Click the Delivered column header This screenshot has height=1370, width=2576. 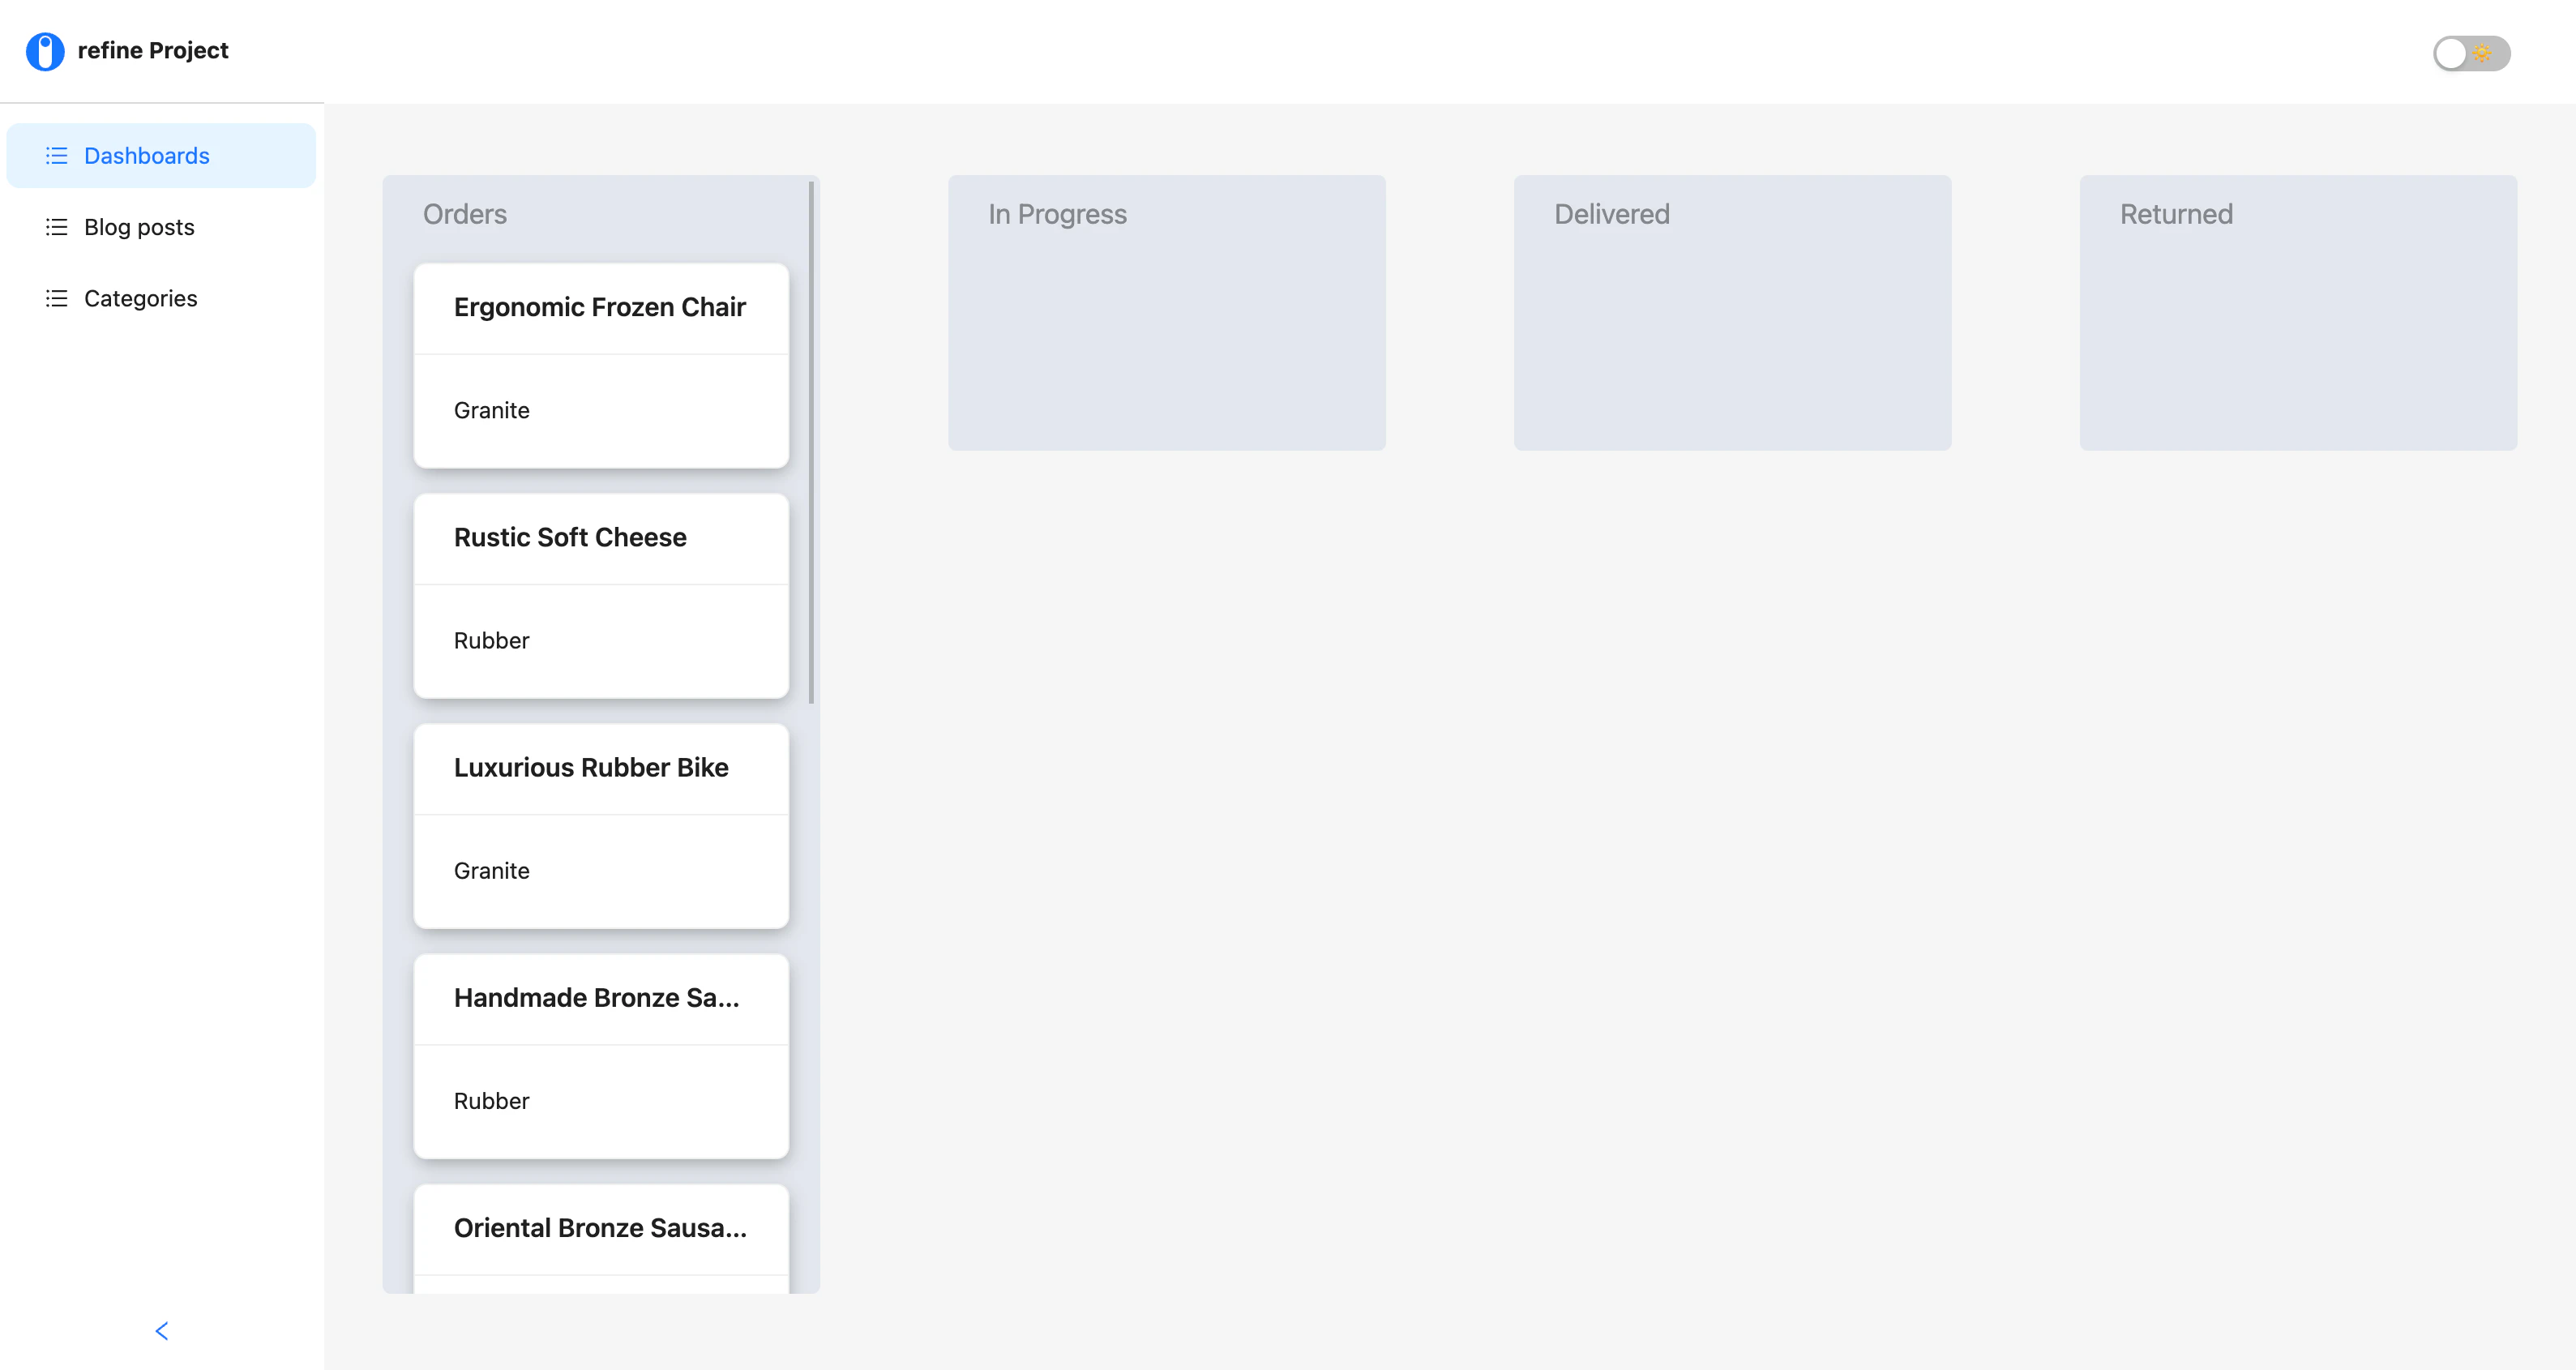tap(1612, 213)
